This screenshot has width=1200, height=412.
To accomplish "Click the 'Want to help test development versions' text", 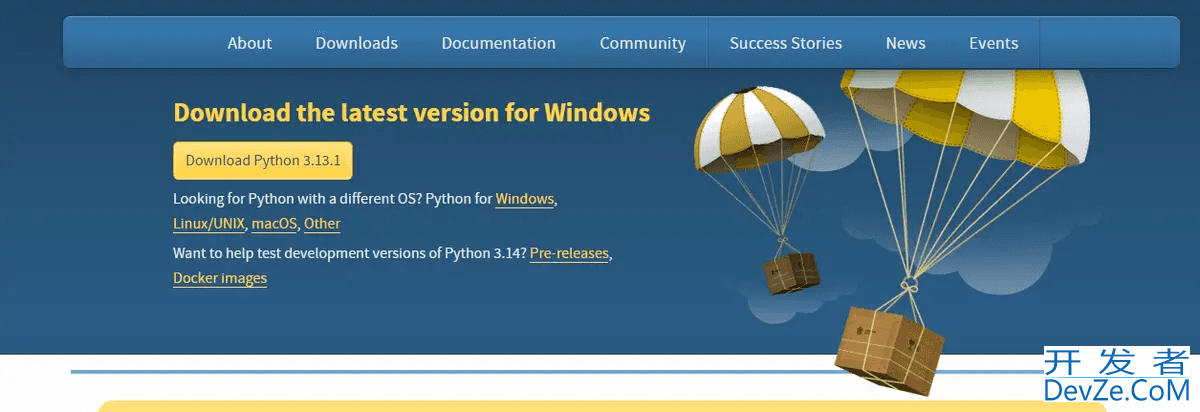I will (307, 253).
